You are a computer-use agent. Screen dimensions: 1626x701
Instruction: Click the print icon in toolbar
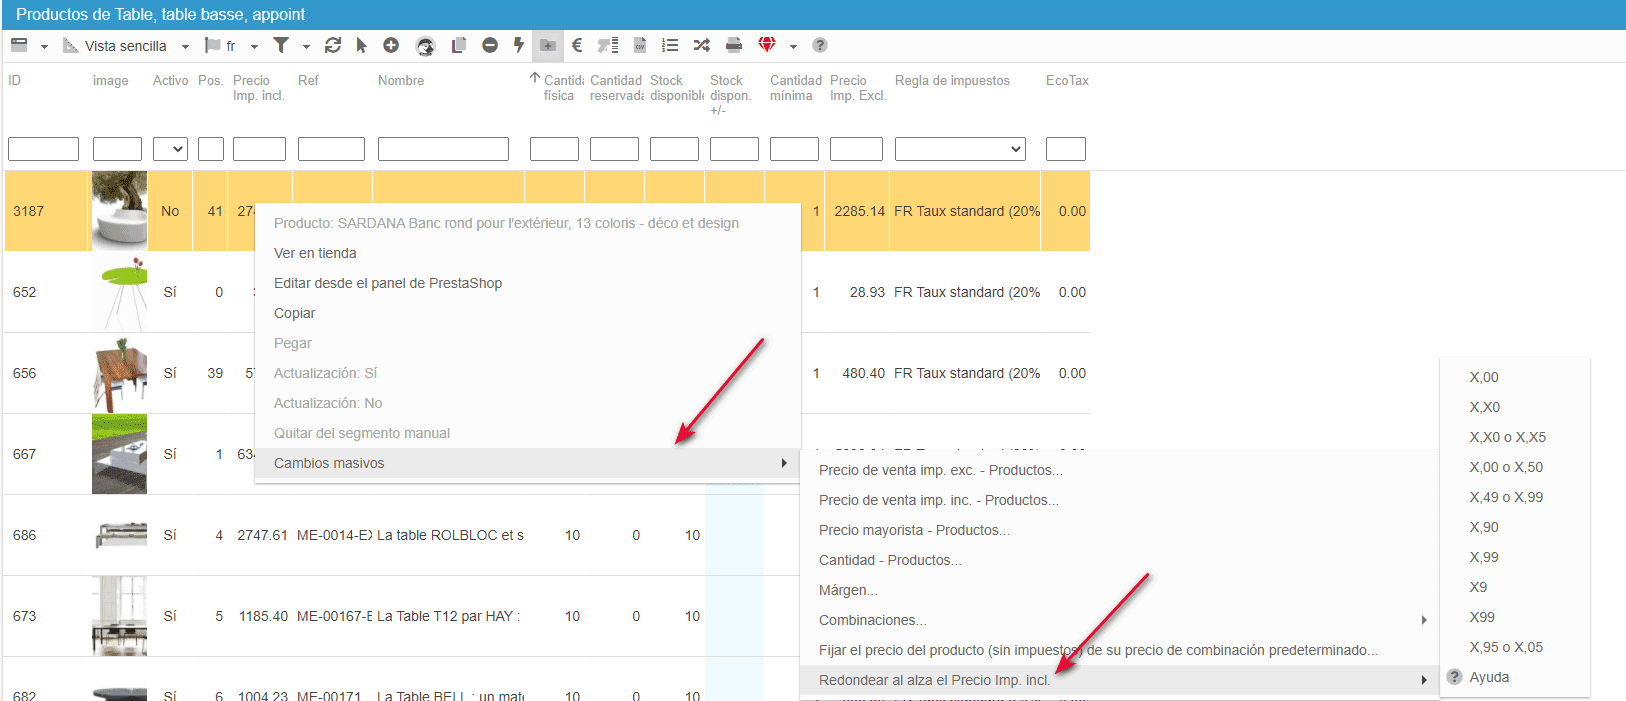click(734, 45)
